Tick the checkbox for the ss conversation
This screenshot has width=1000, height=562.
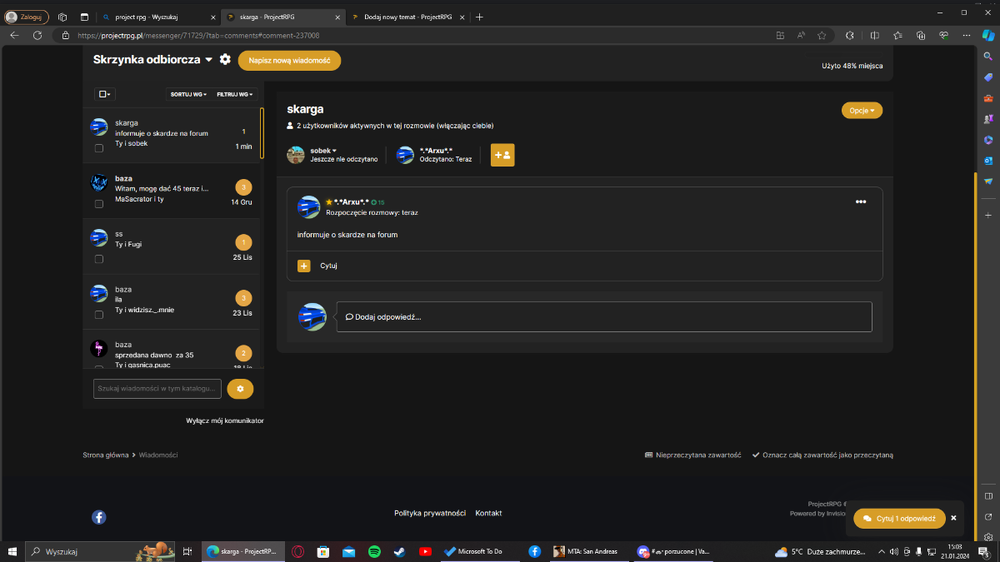click(99, 259)
